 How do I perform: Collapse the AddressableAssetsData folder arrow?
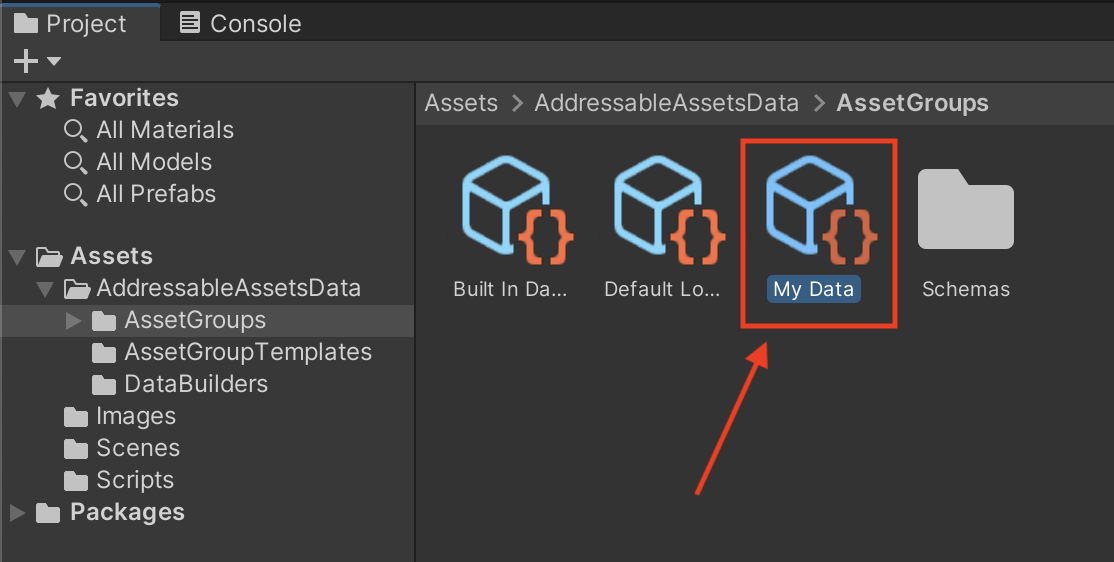tap(45, 288)
